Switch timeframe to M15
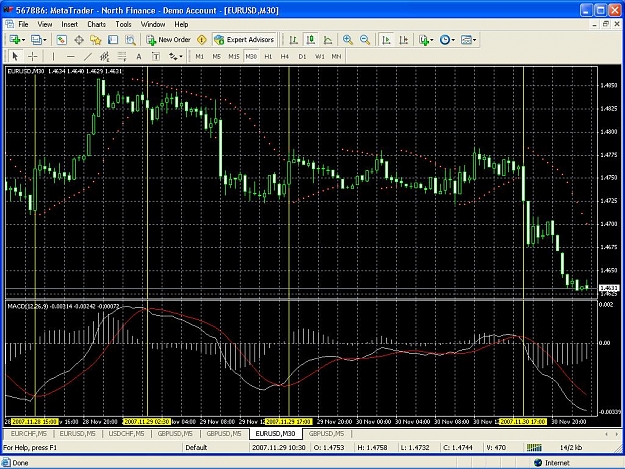Viewport: 625px width, 469px height. click(234, 57)
